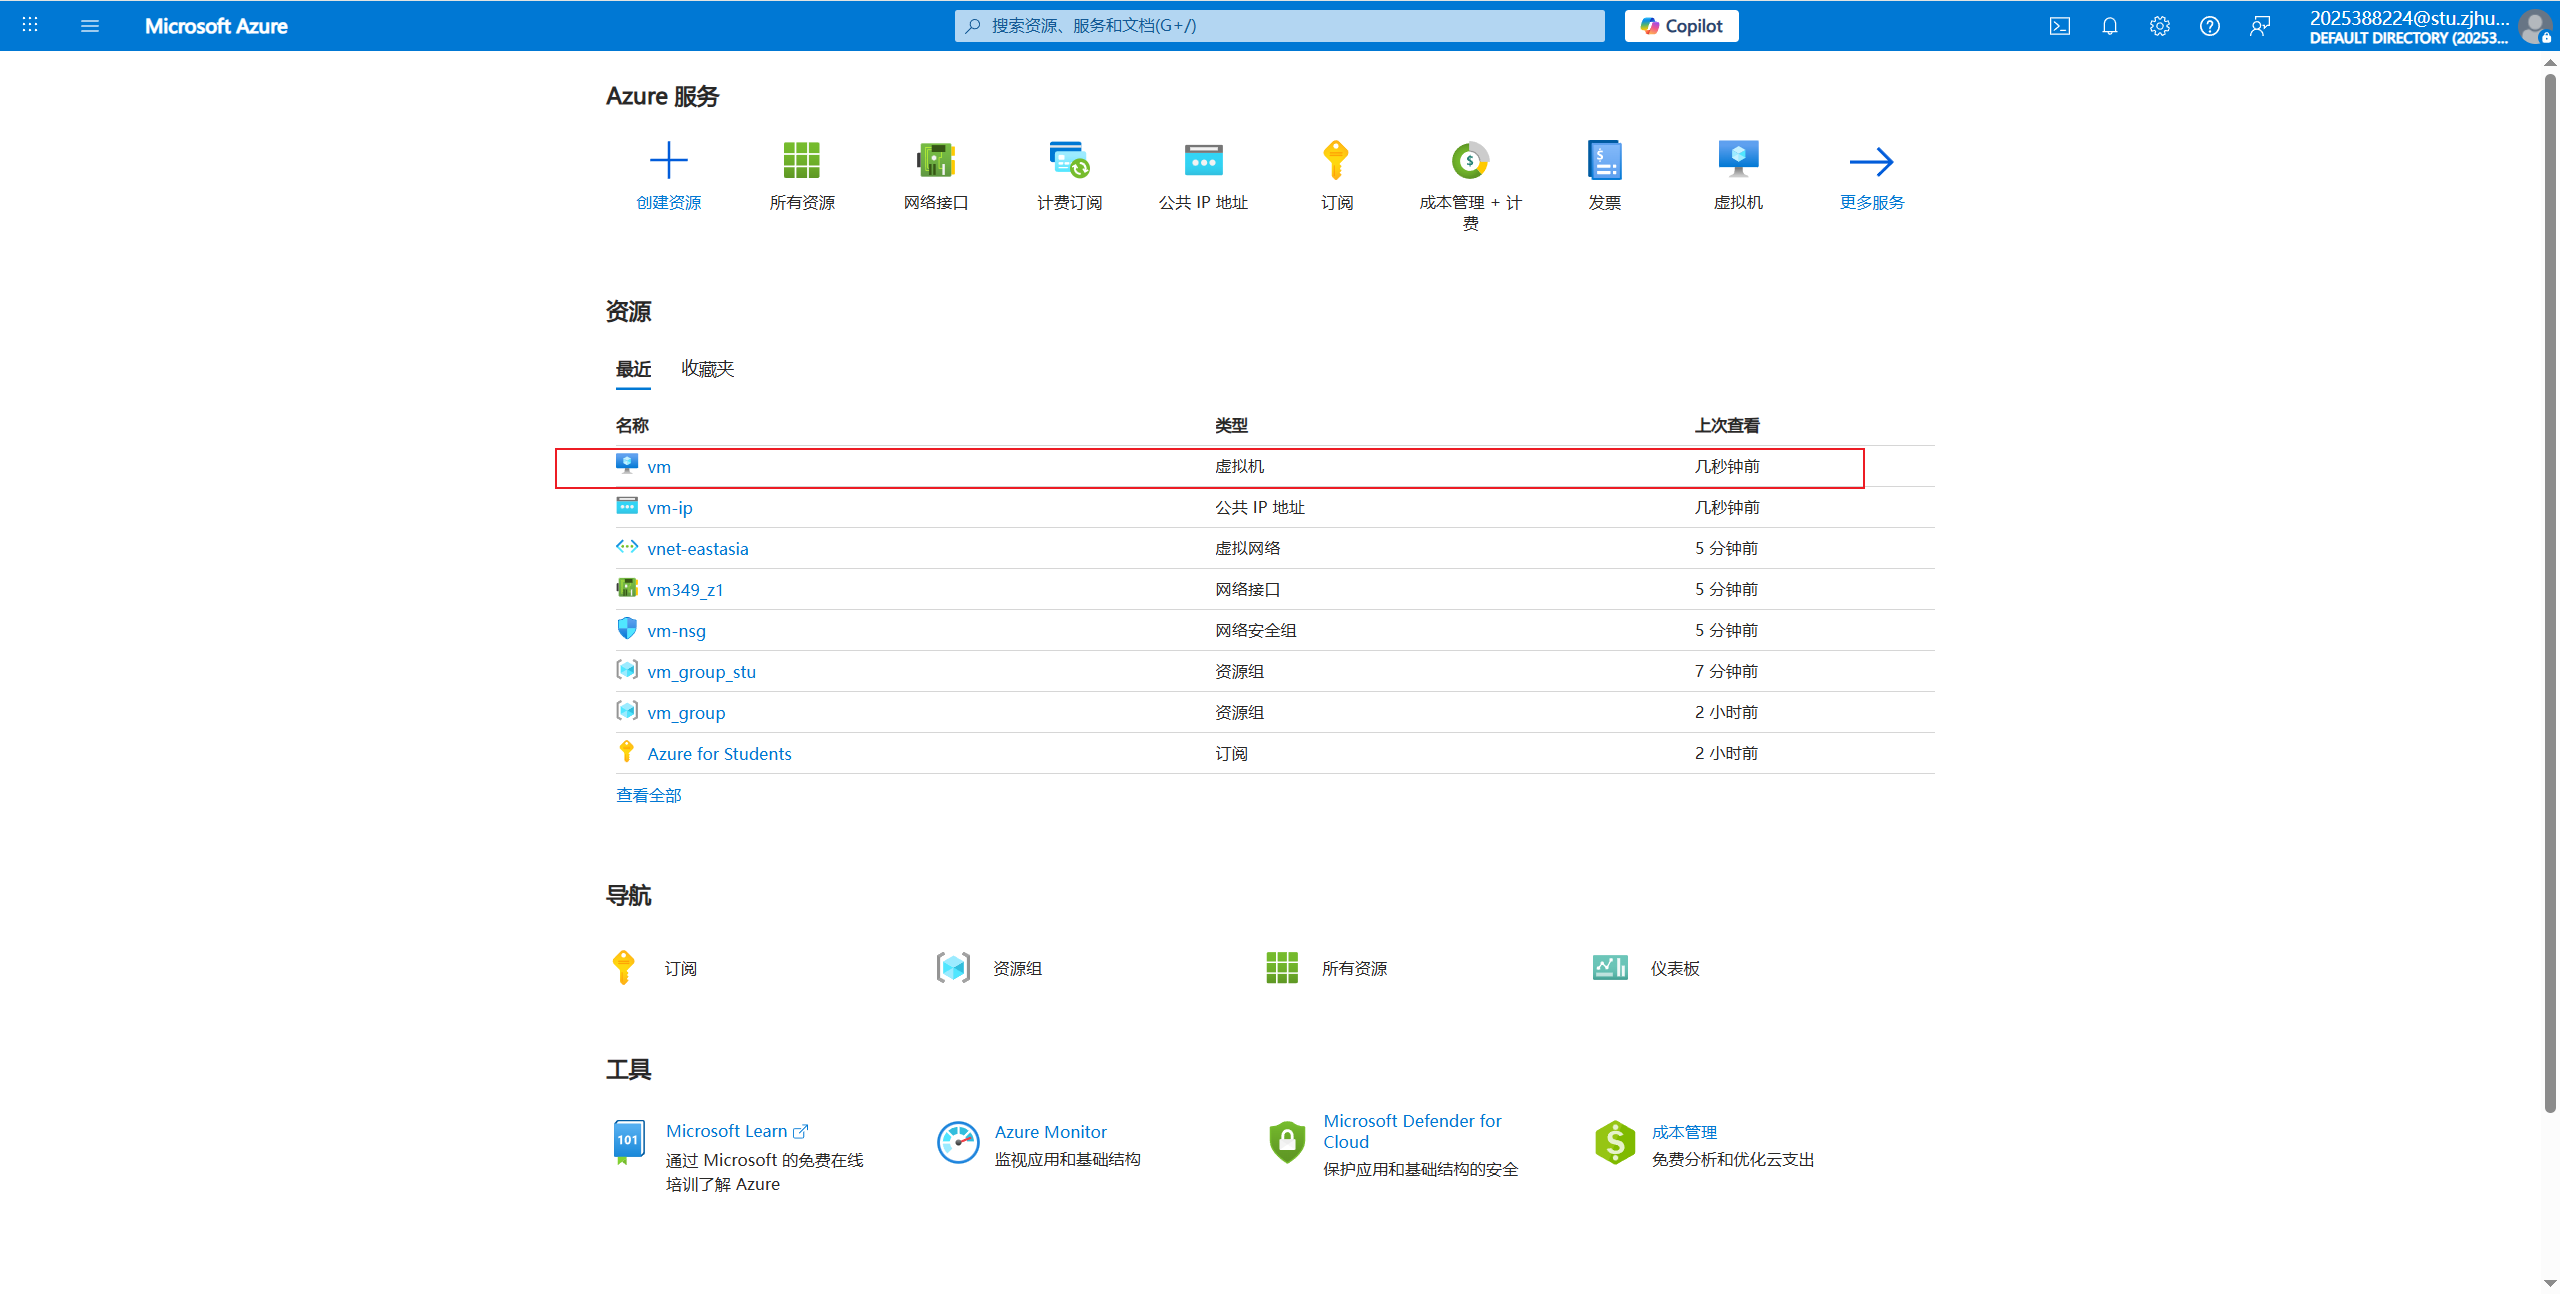Open the hamburger portal menu

pyautogui.click(x=90, y=26)
